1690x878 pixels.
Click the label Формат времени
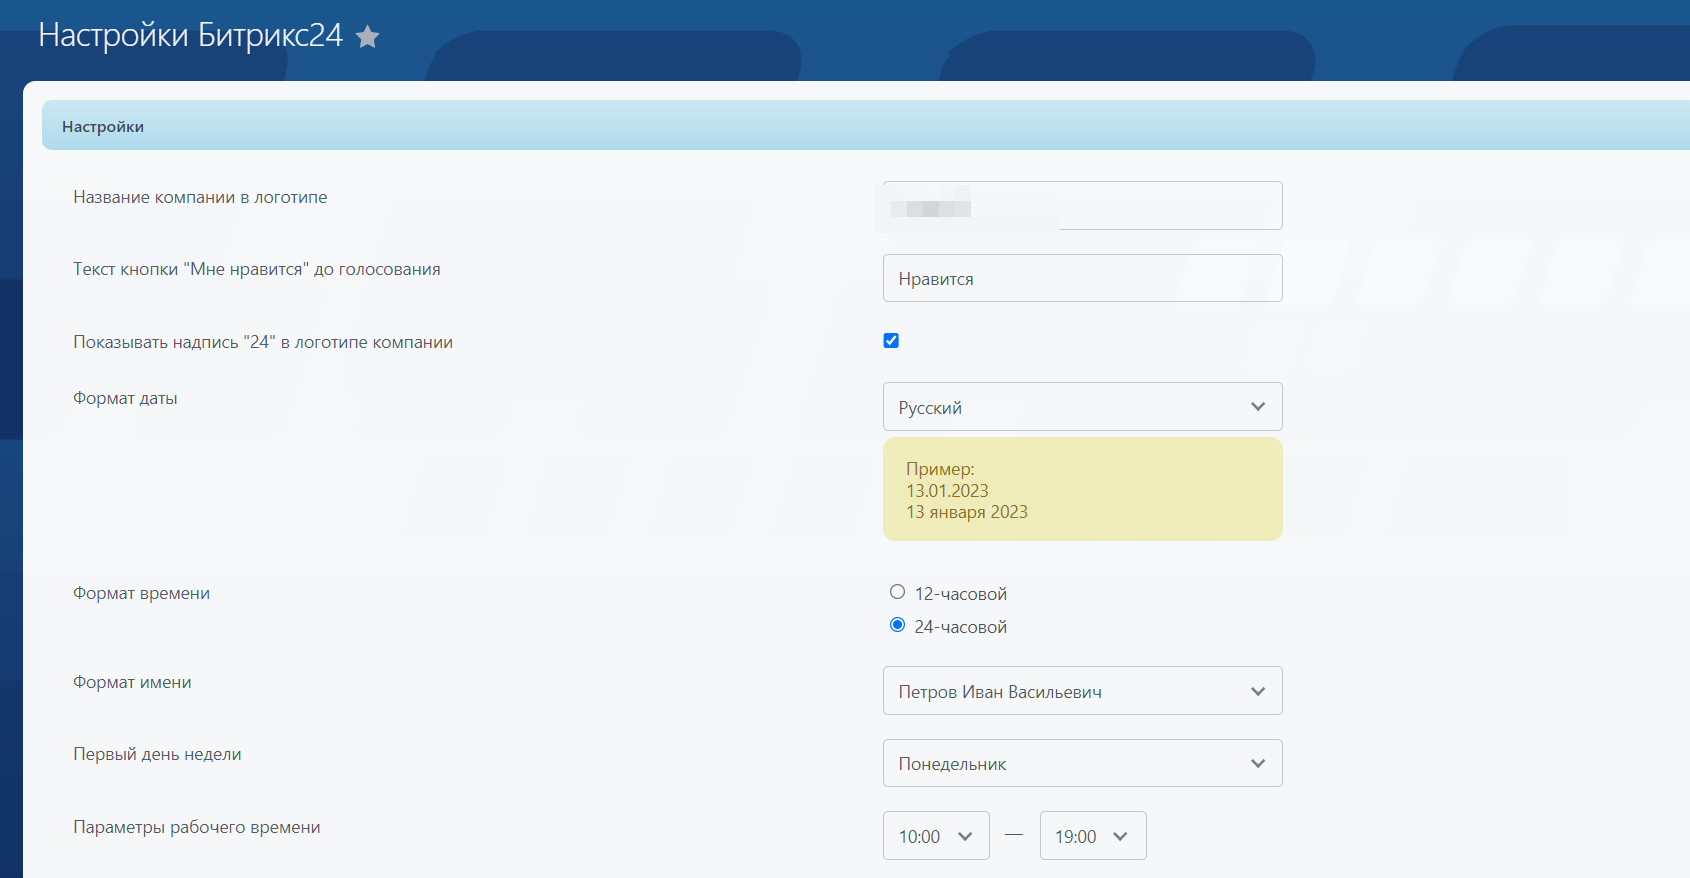[141, 593]
